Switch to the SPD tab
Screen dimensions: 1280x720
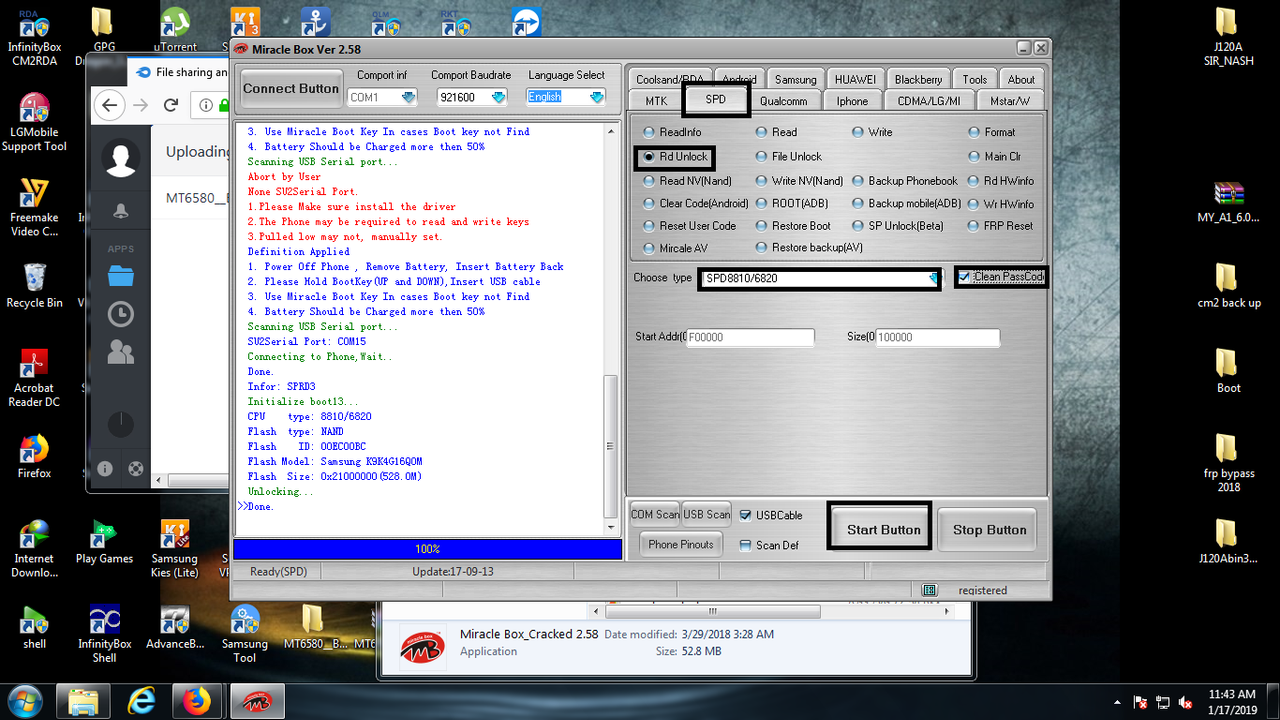tap(715, 100)
